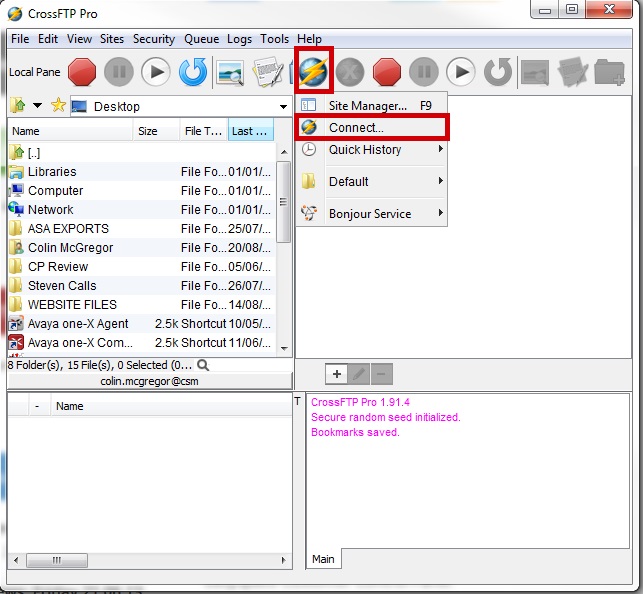Viewport: 643px width, 594px height.
Task: Click the plus add button below remote pane
Action: click(x=337, y=374)
